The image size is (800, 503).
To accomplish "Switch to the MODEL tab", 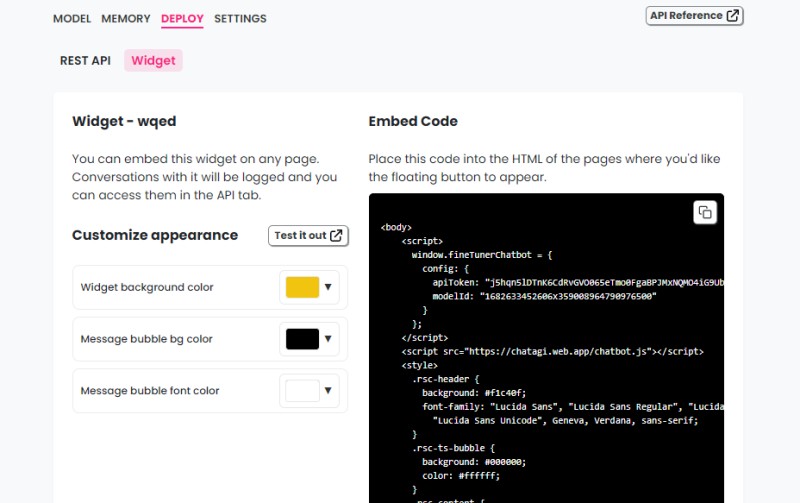I will point(72,19).
